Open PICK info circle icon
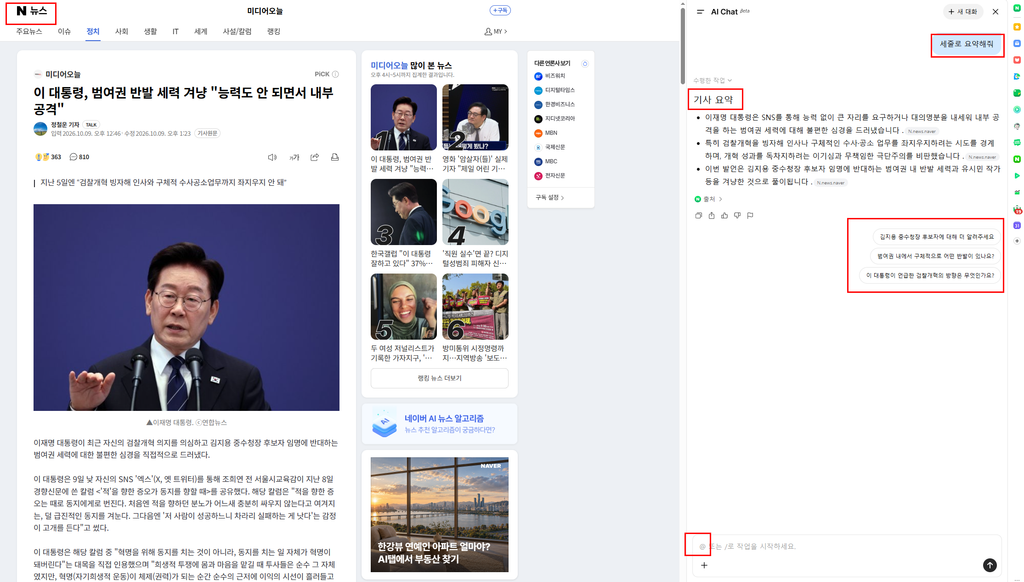This screenshot has width=1024, height=582. [336, 74]
